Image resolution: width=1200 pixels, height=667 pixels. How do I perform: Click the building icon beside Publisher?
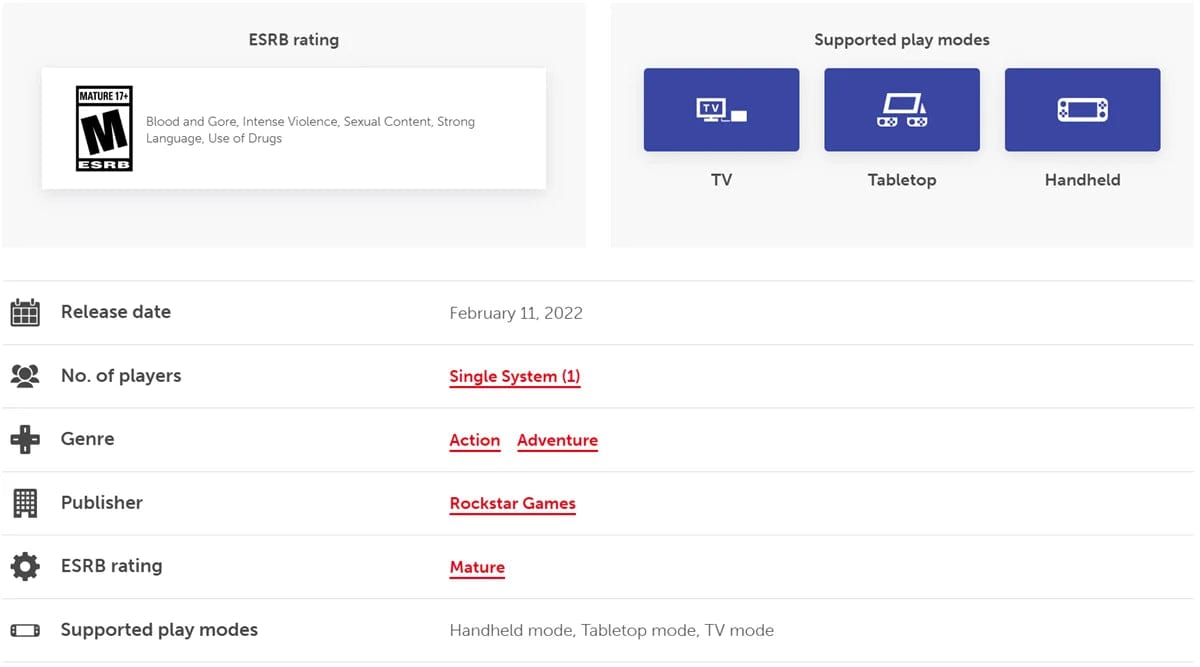coord(25,503)
